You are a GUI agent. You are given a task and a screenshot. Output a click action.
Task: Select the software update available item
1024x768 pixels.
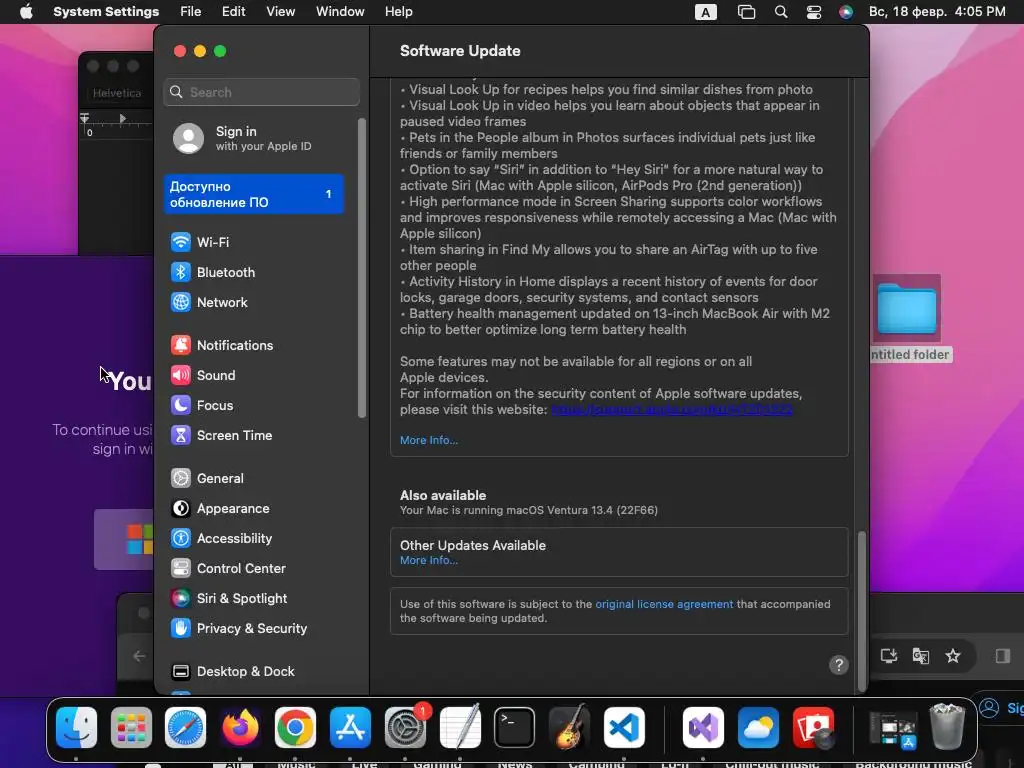(x=254, y=194)
